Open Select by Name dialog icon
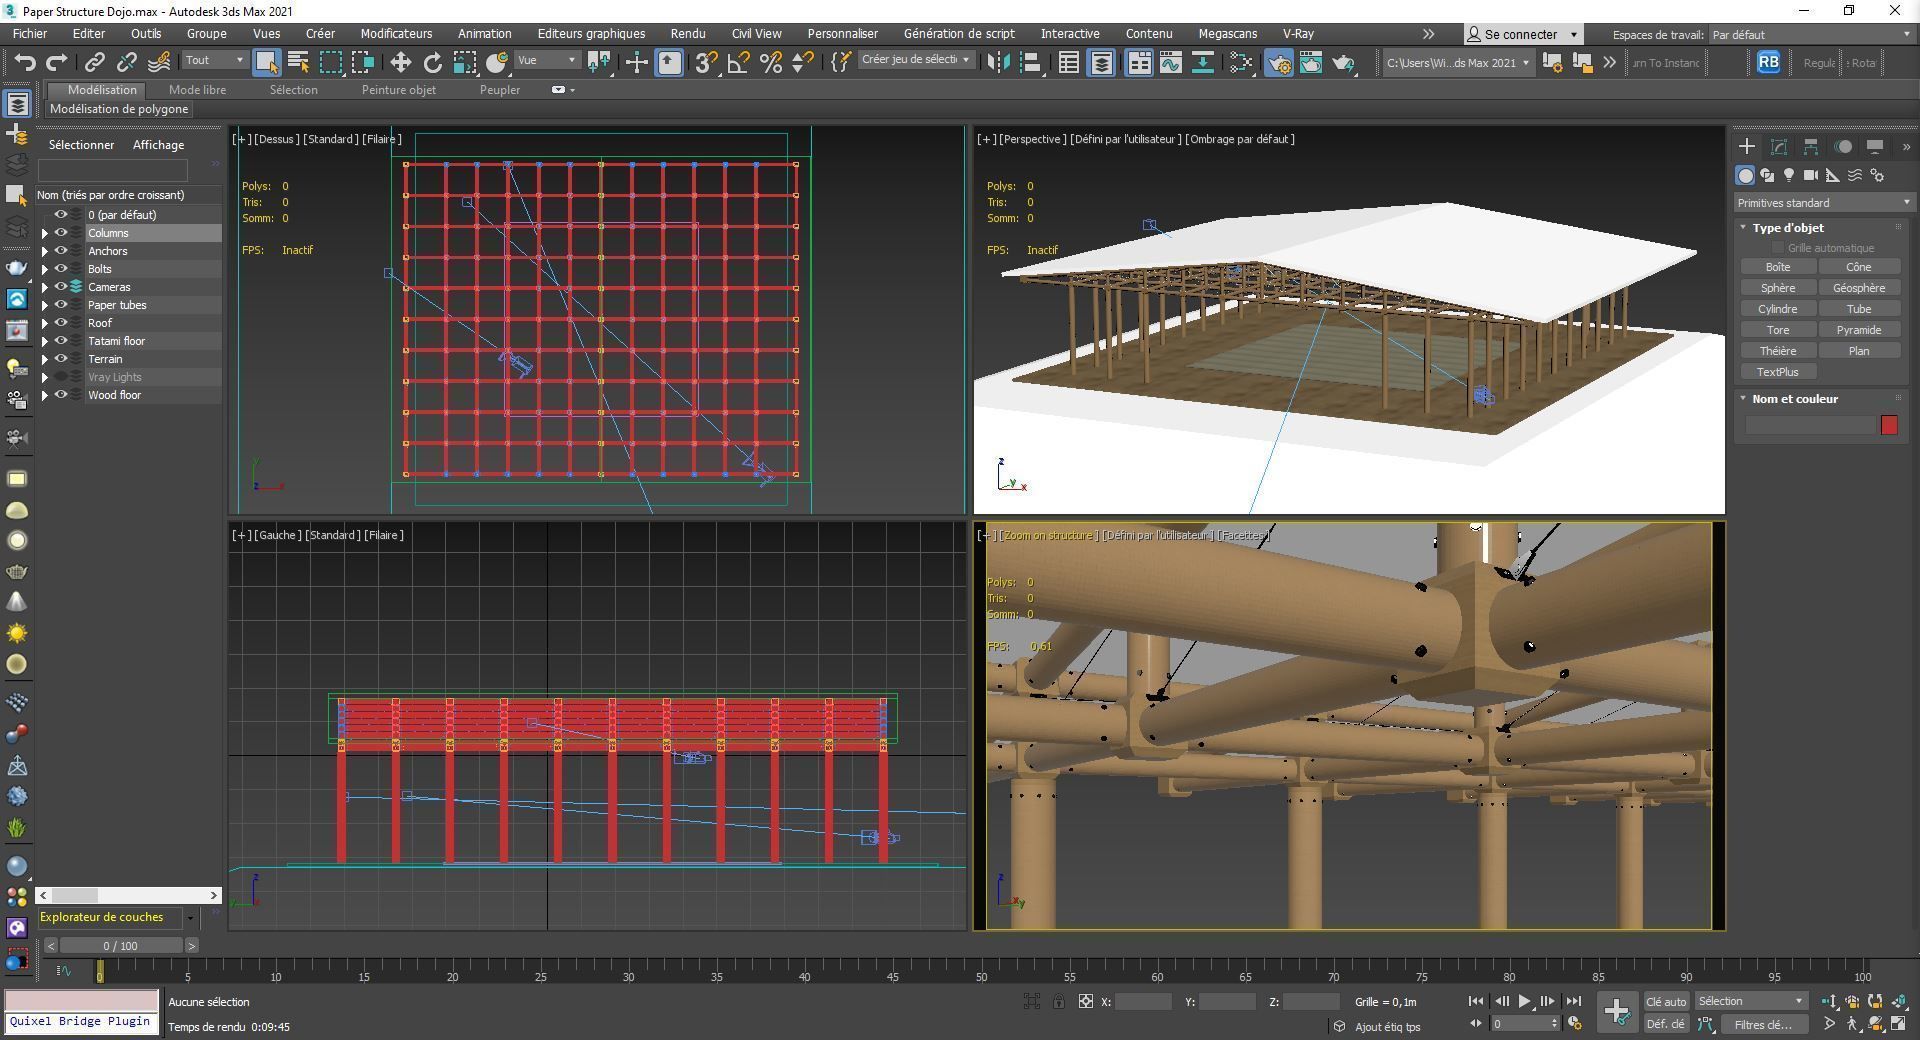The image size is (1920, 1040). tap(298, 62)
